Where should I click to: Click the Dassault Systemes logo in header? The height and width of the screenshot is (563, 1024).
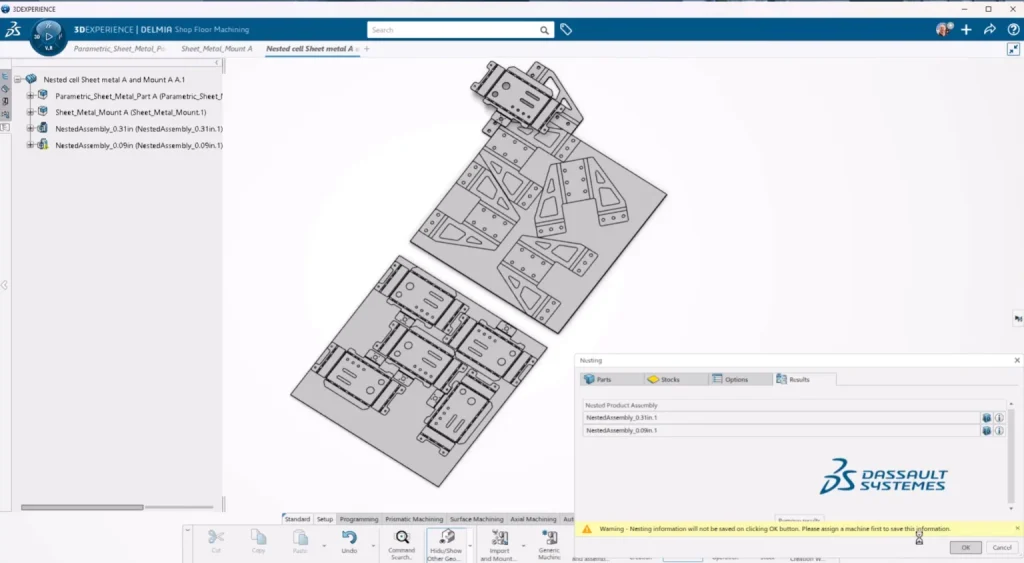coord(13,29)
